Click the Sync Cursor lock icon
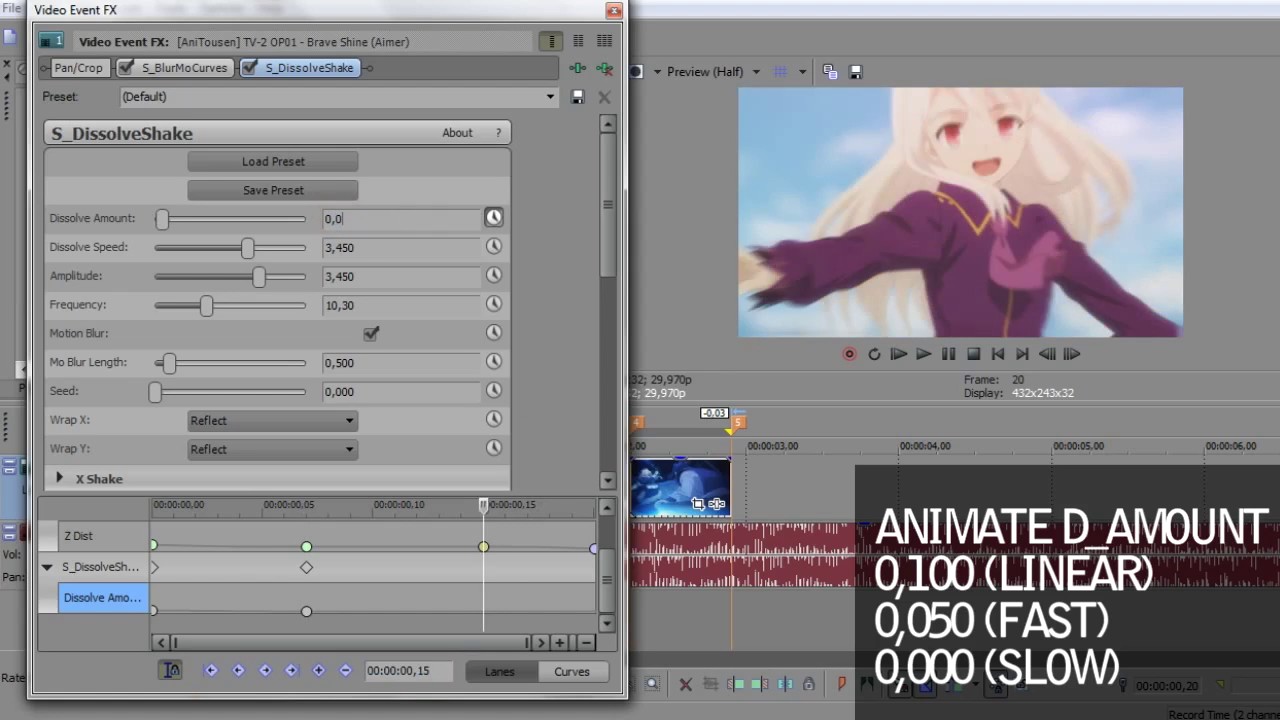The width and height of the screenshot is (1280, 720). [x=171, y=671]
